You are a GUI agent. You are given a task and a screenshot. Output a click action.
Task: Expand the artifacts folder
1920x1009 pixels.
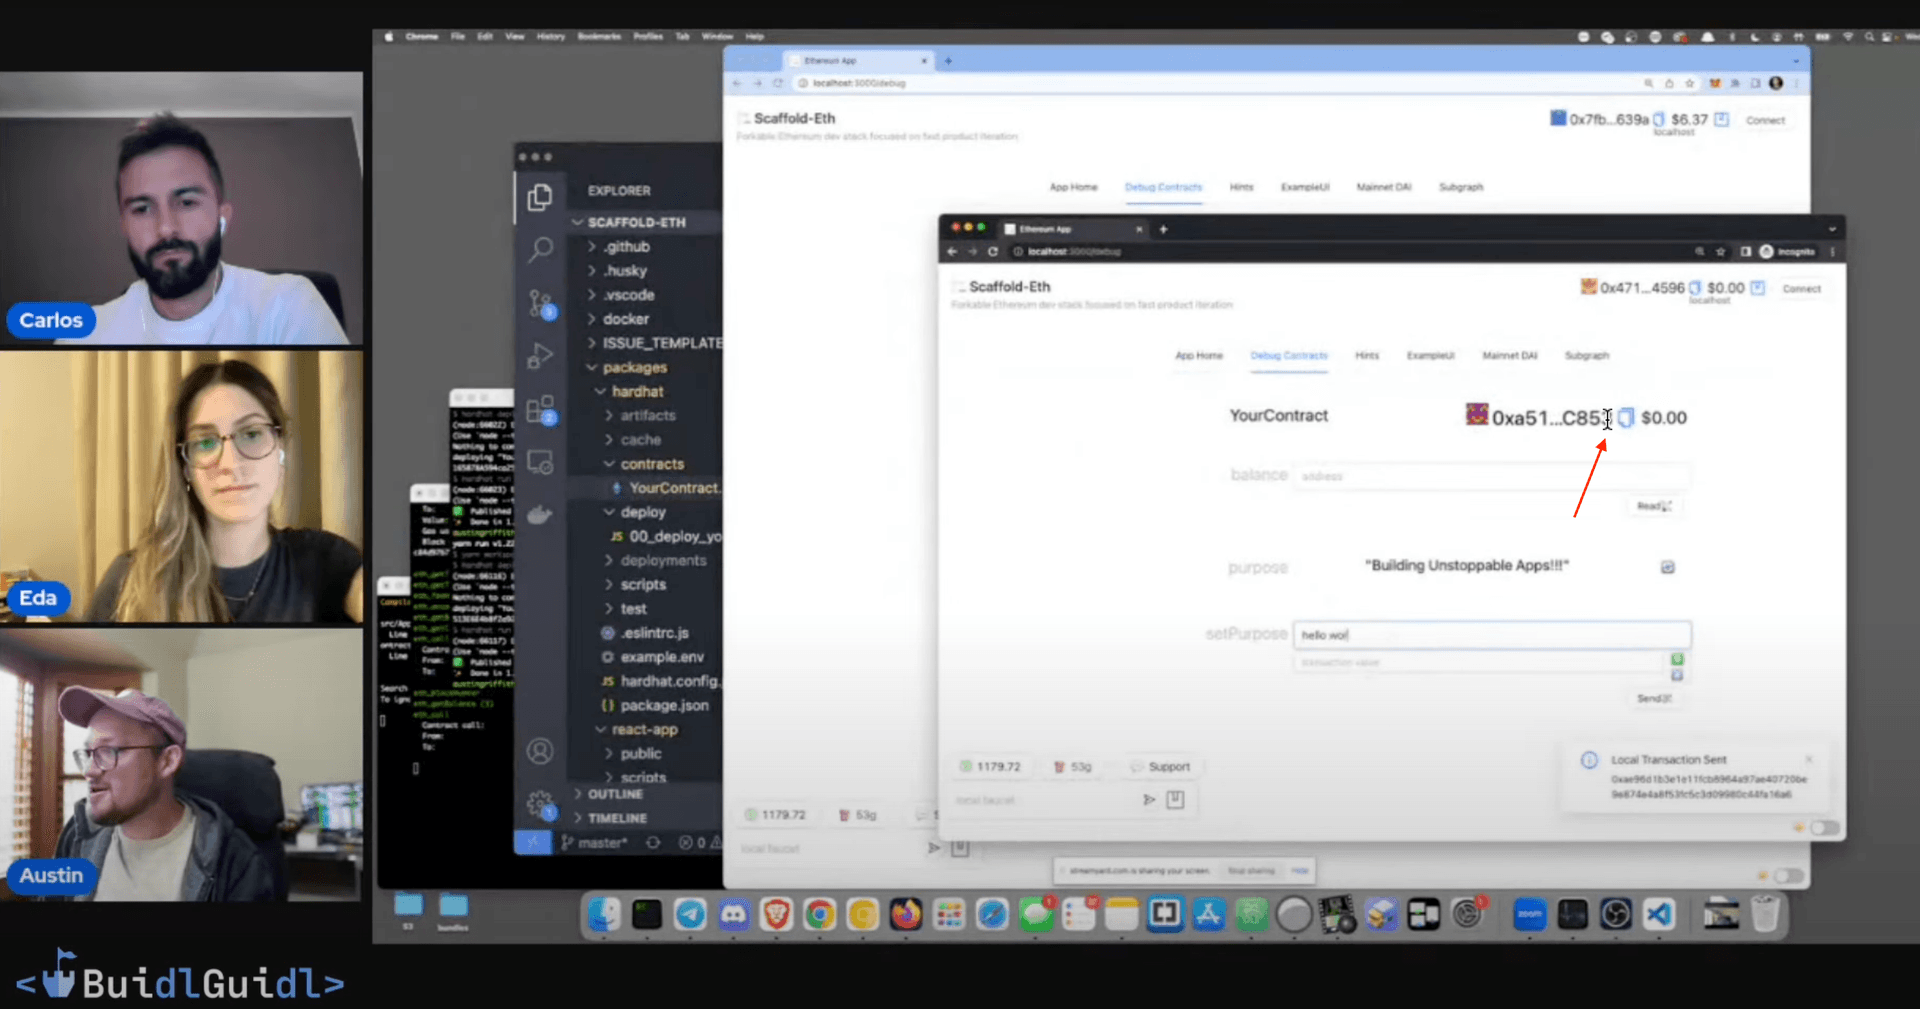(x=647, y=415)
